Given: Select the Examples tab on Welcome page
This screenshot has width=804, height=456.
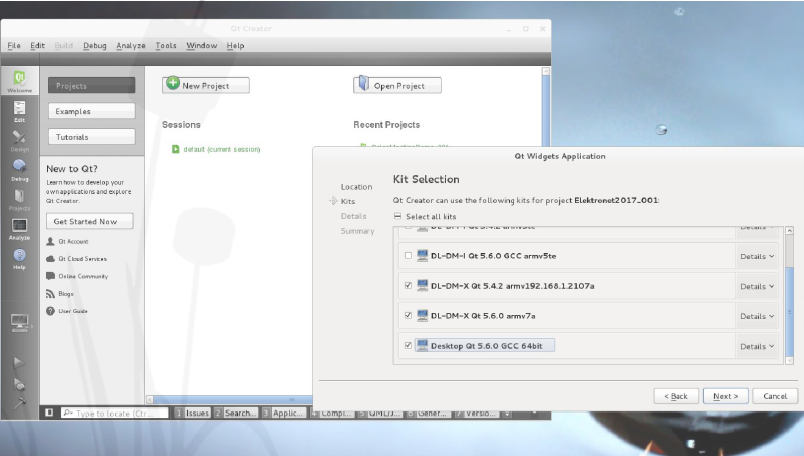Looking at the screenshot, I should click(92, 111).
